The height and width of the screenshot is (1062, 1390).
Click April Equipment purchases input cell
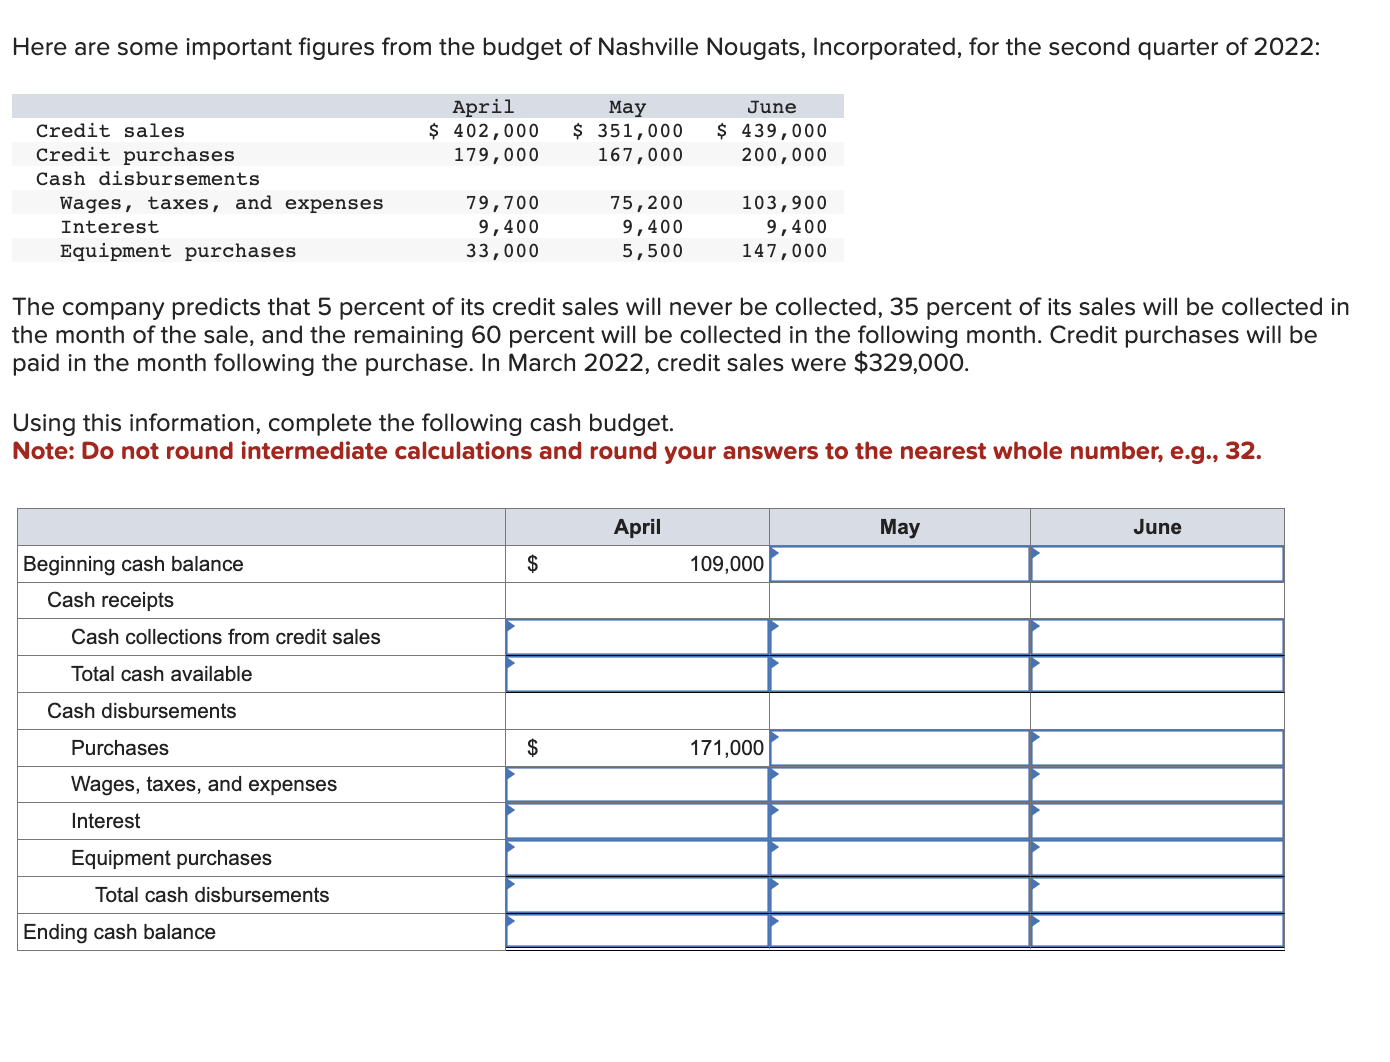(637, 858)
